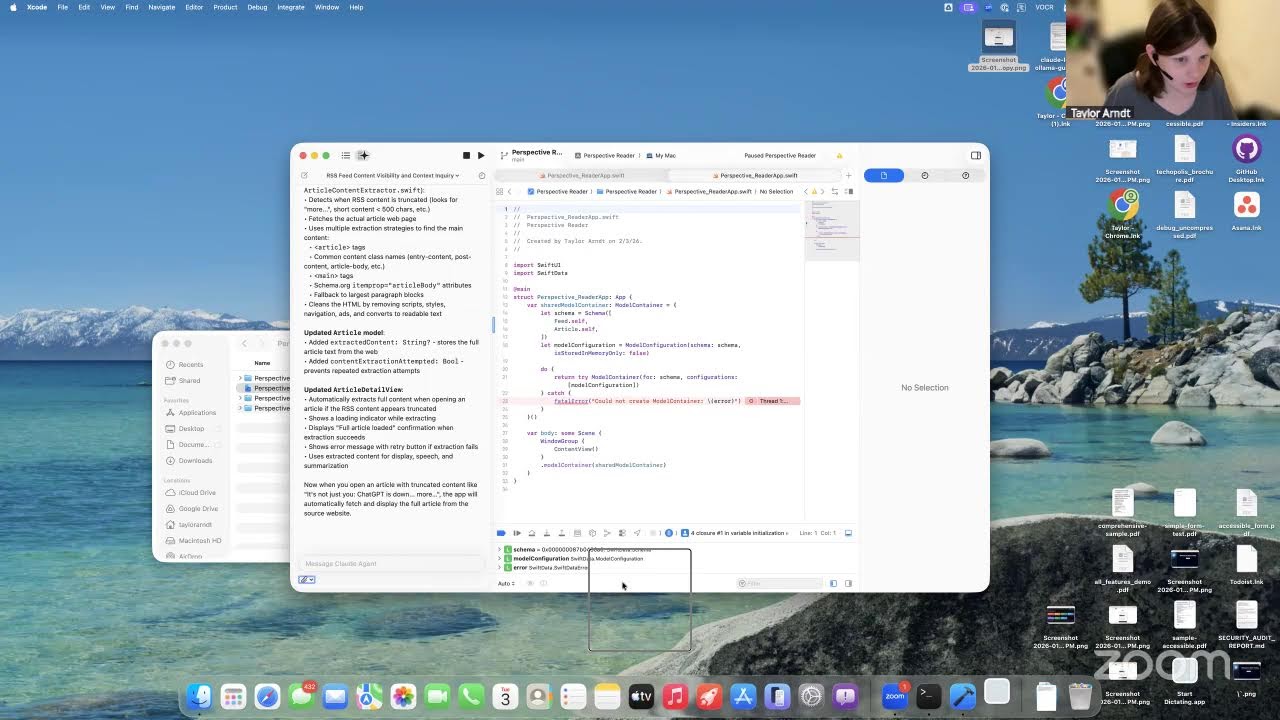This screenshot has width=1280, height=720.
Task: Step out in the debugger
Action: [562, 533]
